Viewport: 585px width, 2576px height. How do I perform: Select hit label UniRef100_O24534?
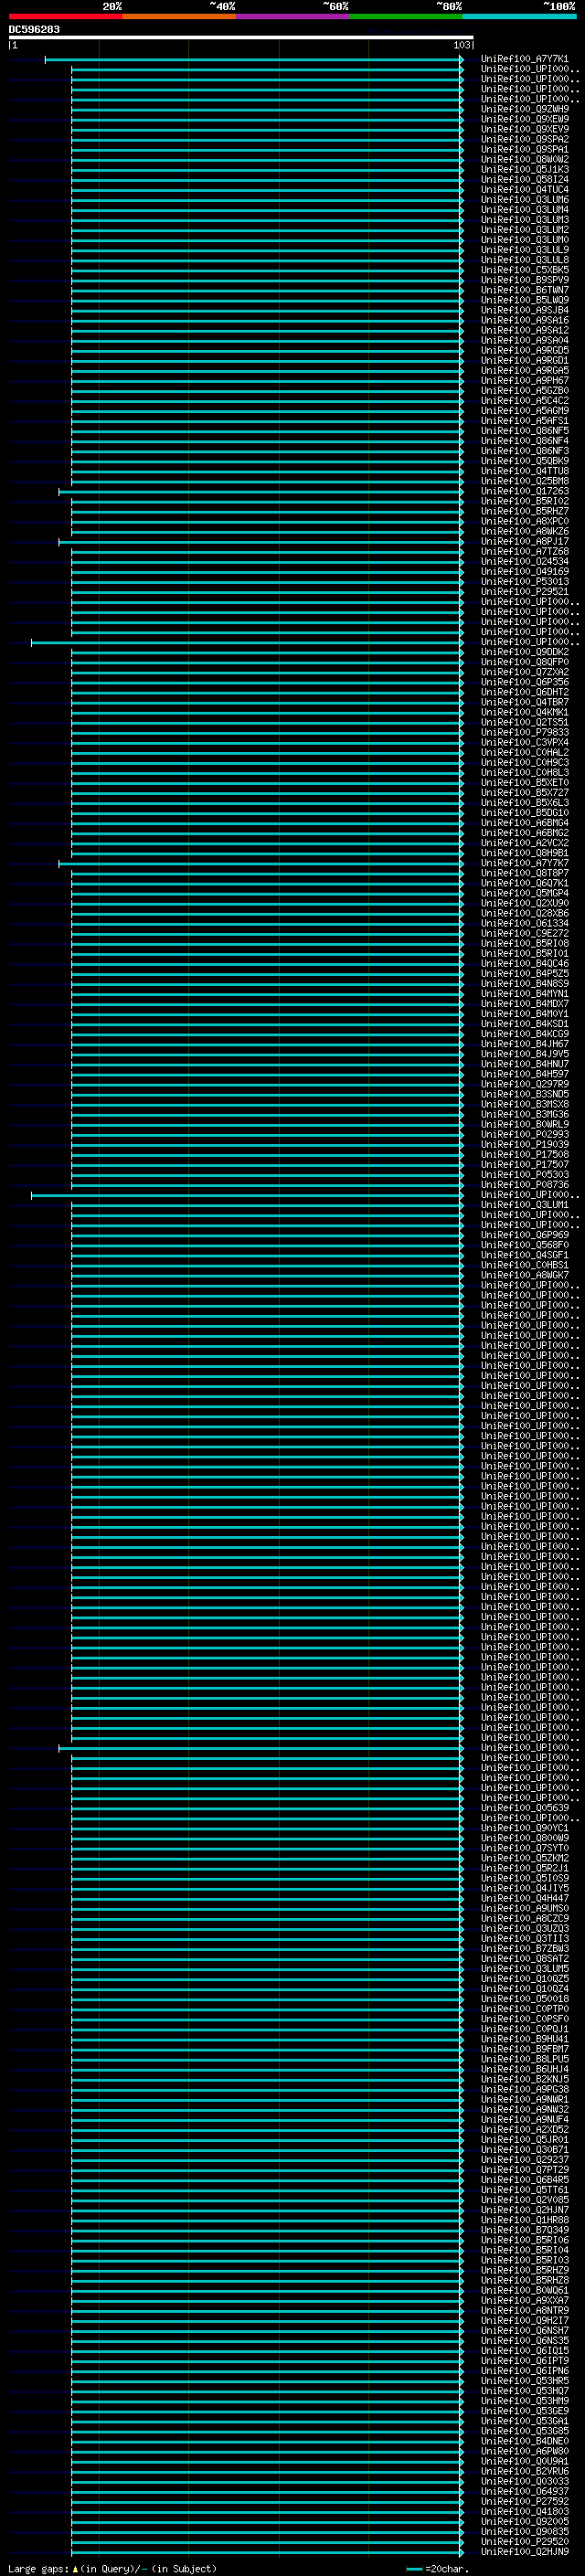pos(525,562)
